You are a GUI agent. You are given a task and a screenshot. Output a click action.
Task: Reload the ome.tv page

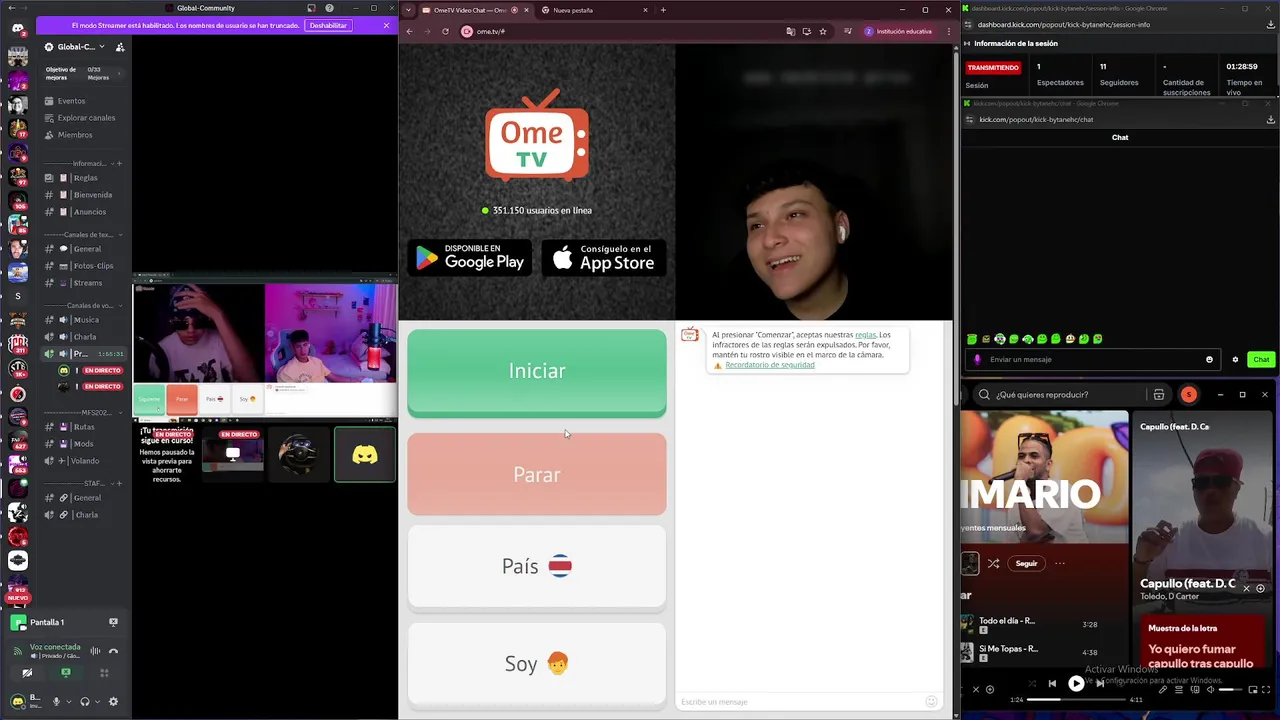445,31
